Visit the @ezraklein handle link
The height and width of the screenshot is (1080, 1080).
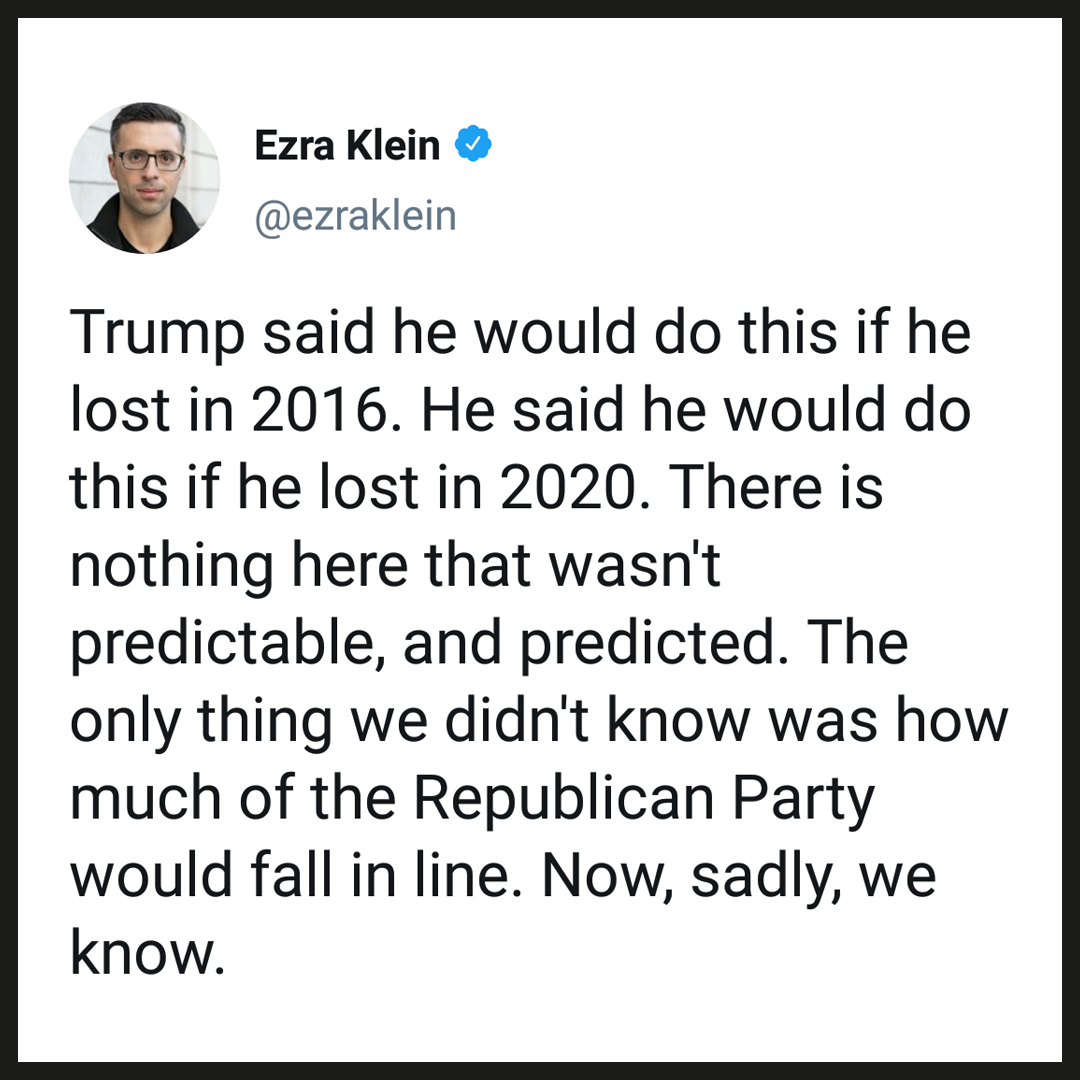point(355,216)
